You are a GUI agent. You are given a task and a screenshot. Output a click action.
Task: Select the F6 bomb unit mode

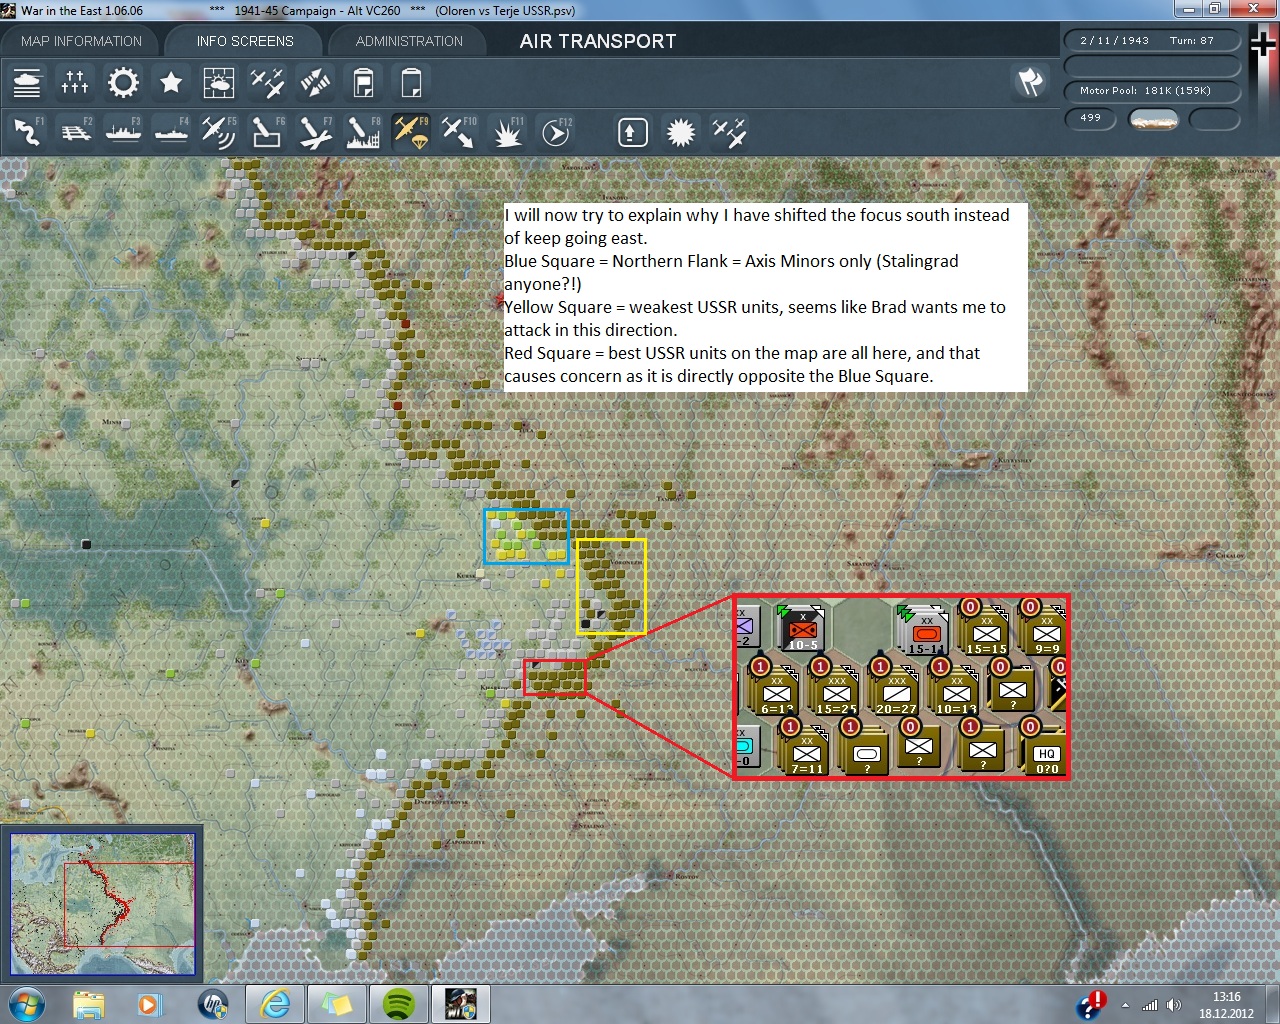(267, 132)
